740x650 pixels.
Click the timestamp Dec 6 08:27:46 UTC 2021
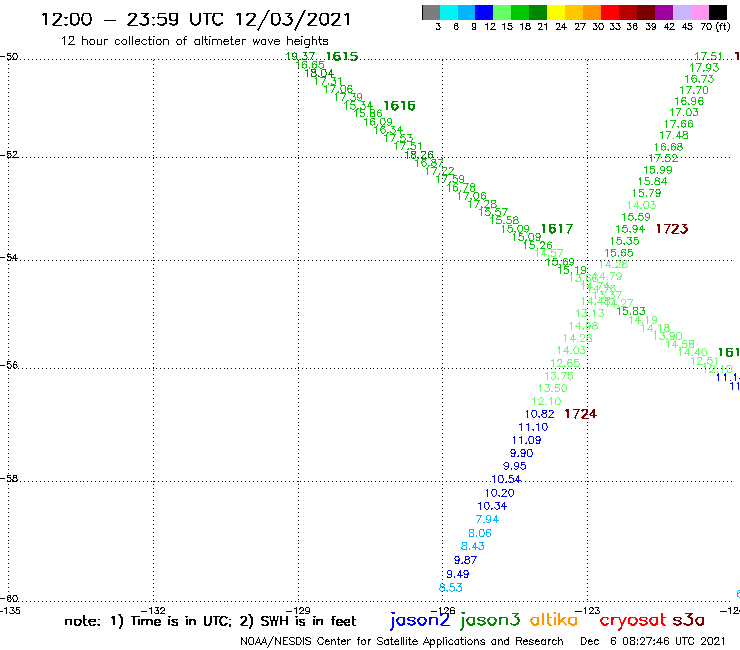[x=652, y=641]
